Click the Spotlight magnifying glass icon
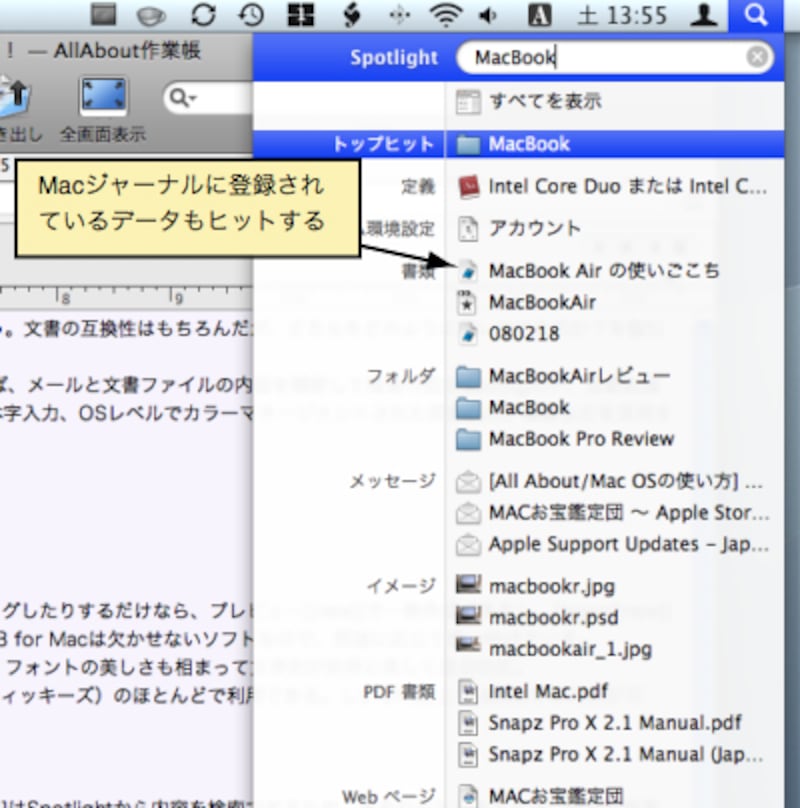800x808 pixels. pyautogui.click(x=756, y=15)
